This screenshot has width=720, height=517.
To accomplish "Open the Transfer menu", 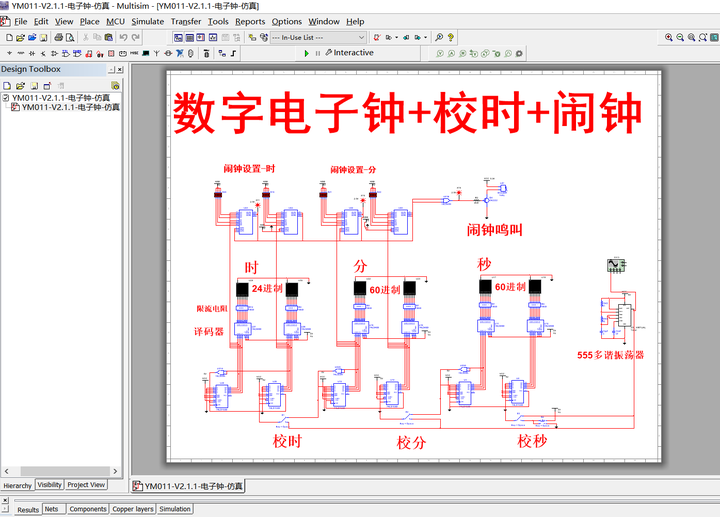I will (186, 22).
